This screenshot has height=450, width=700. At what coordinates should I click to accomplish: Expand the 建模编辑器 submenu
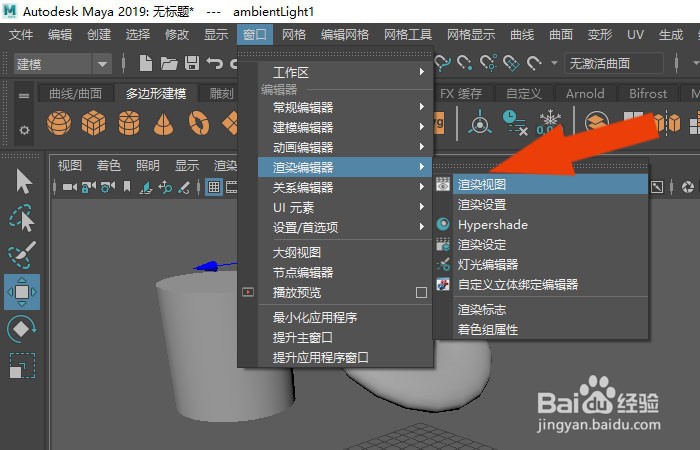point(345,127)
